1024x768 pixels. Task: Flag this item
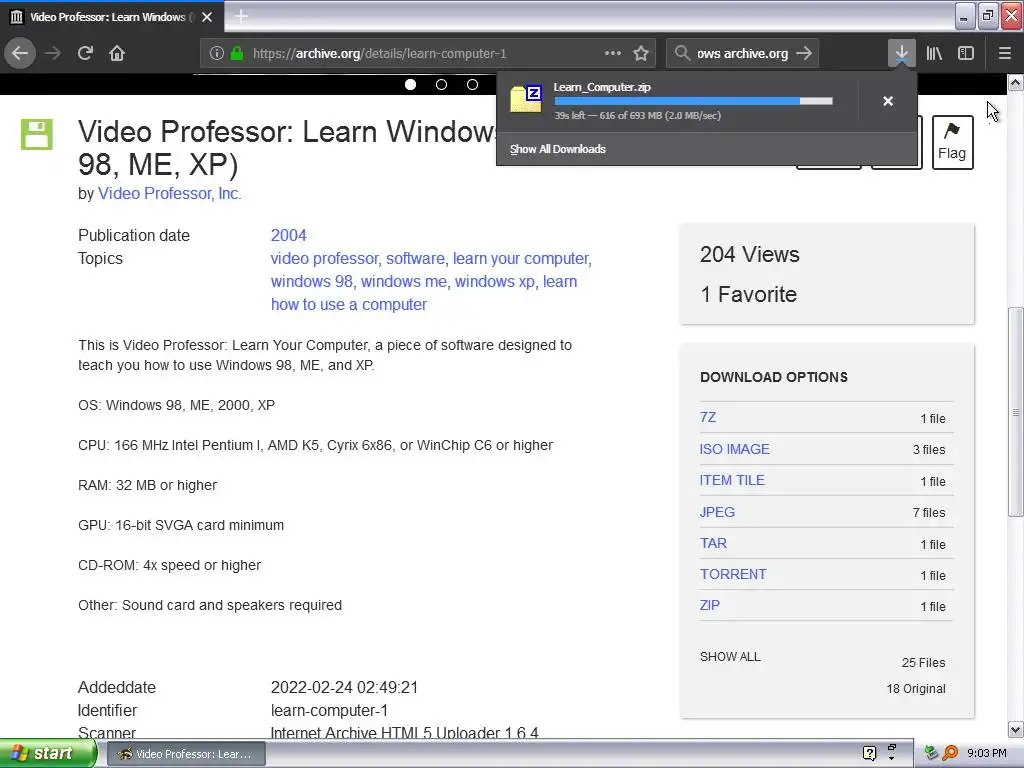tap(952, 142)
